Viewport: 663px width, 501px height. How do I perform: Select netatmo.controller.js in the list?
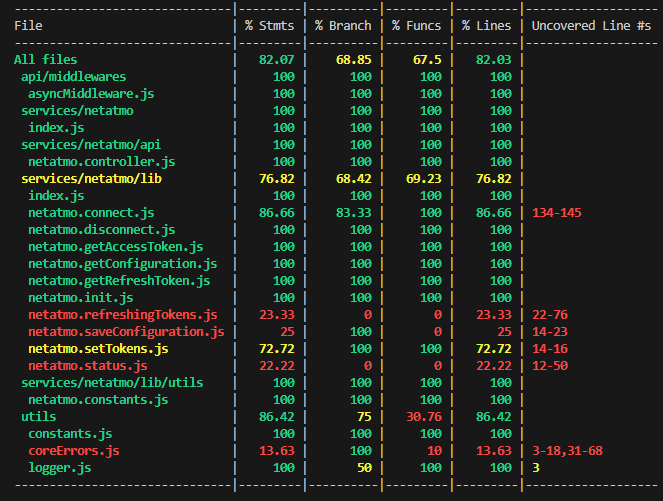point(101,162)
